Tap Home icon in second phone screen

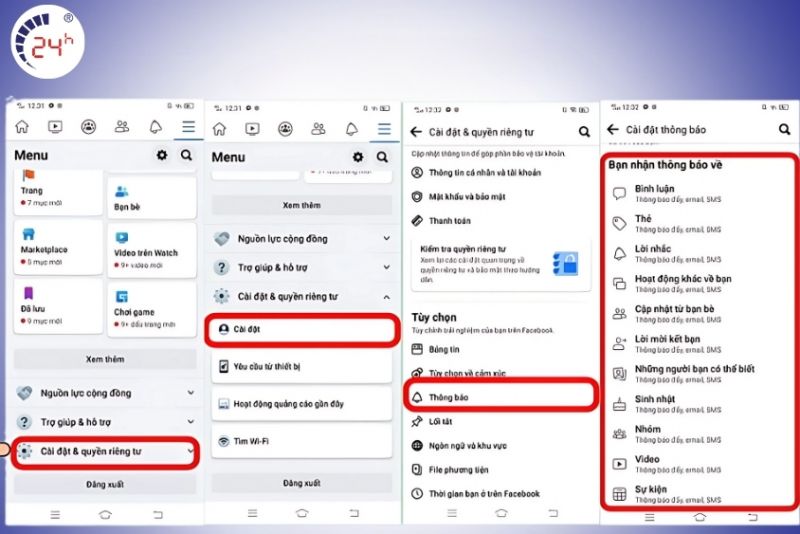219,129
